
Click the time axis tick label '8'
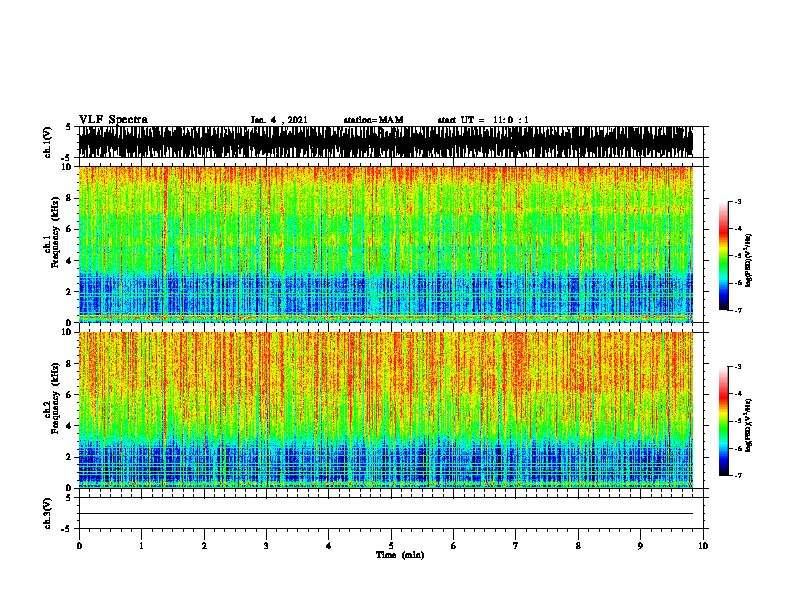pos(578,546)
